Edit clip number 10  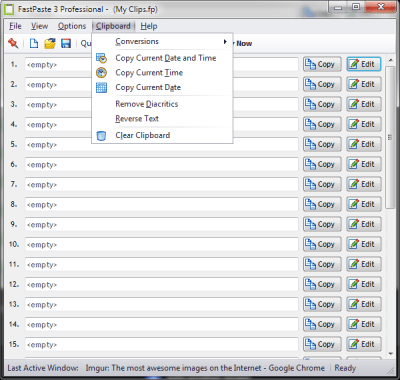coord(364,244)
